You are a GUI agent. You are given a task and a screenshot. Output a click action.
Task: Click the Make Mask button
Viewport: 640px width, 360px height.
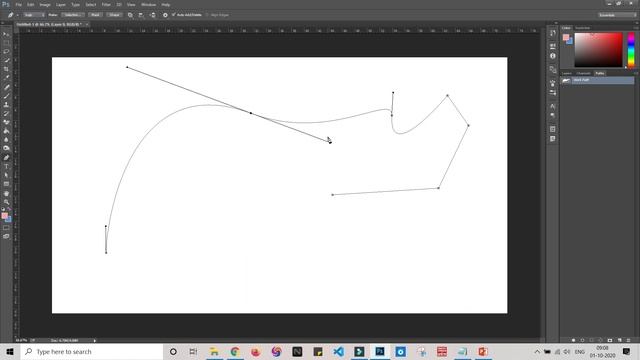click(x=95, y=15)
